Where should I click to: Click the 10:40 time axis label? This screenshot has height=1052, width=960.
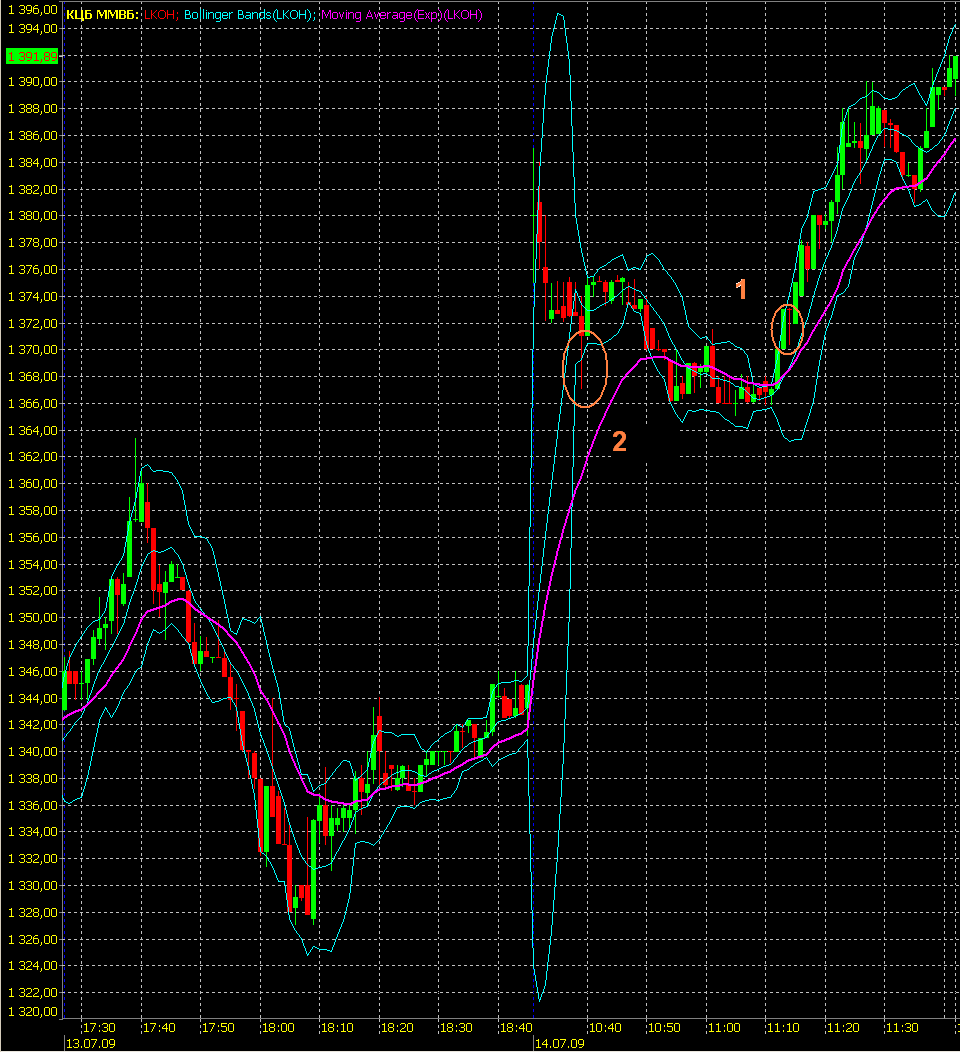point(604,1028)
